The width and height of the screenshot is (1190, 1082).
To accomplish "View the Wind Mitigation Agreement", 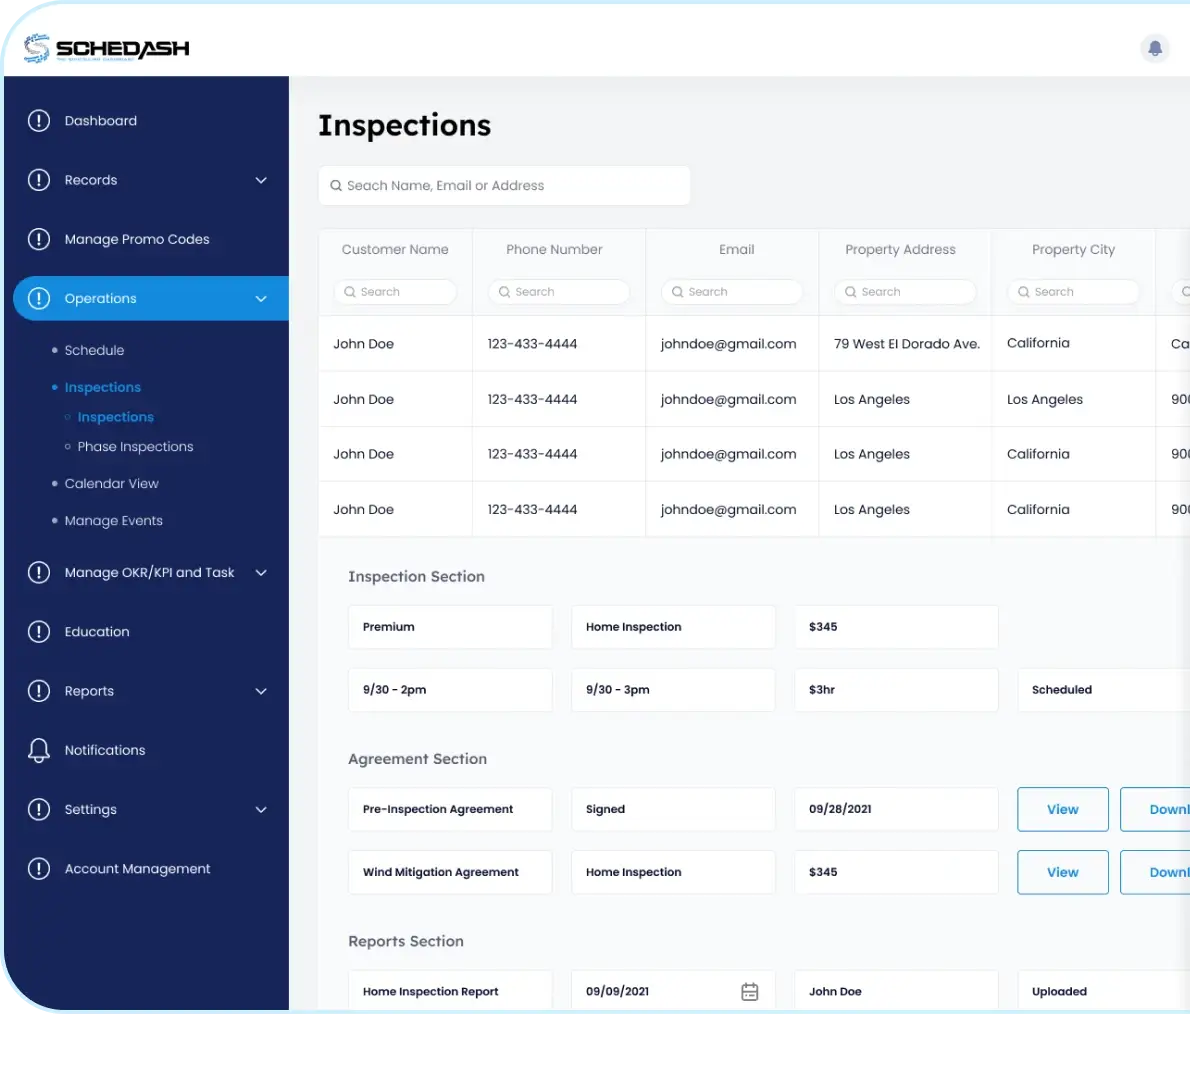I will [x=1062, y=872].
